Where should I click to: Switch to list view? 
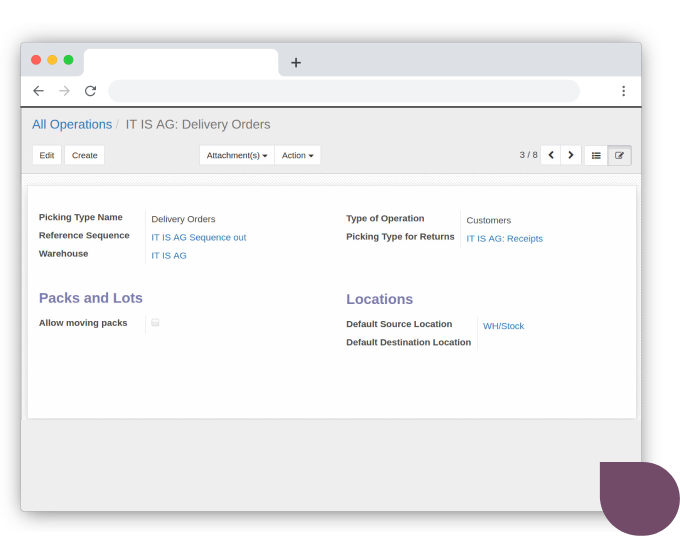pos(596,155)
